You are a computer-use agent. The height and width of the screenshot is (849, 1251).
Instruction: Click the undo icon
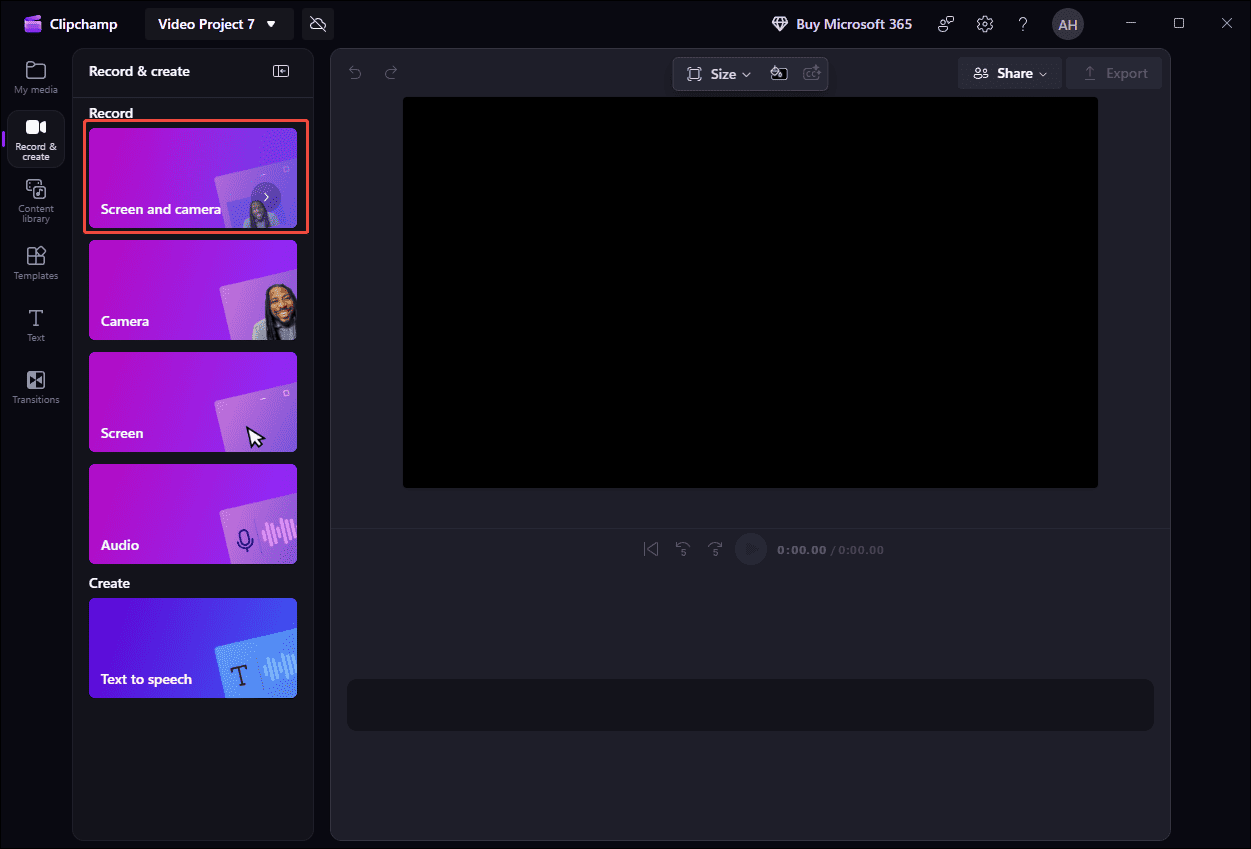click(x=355, y=72)
